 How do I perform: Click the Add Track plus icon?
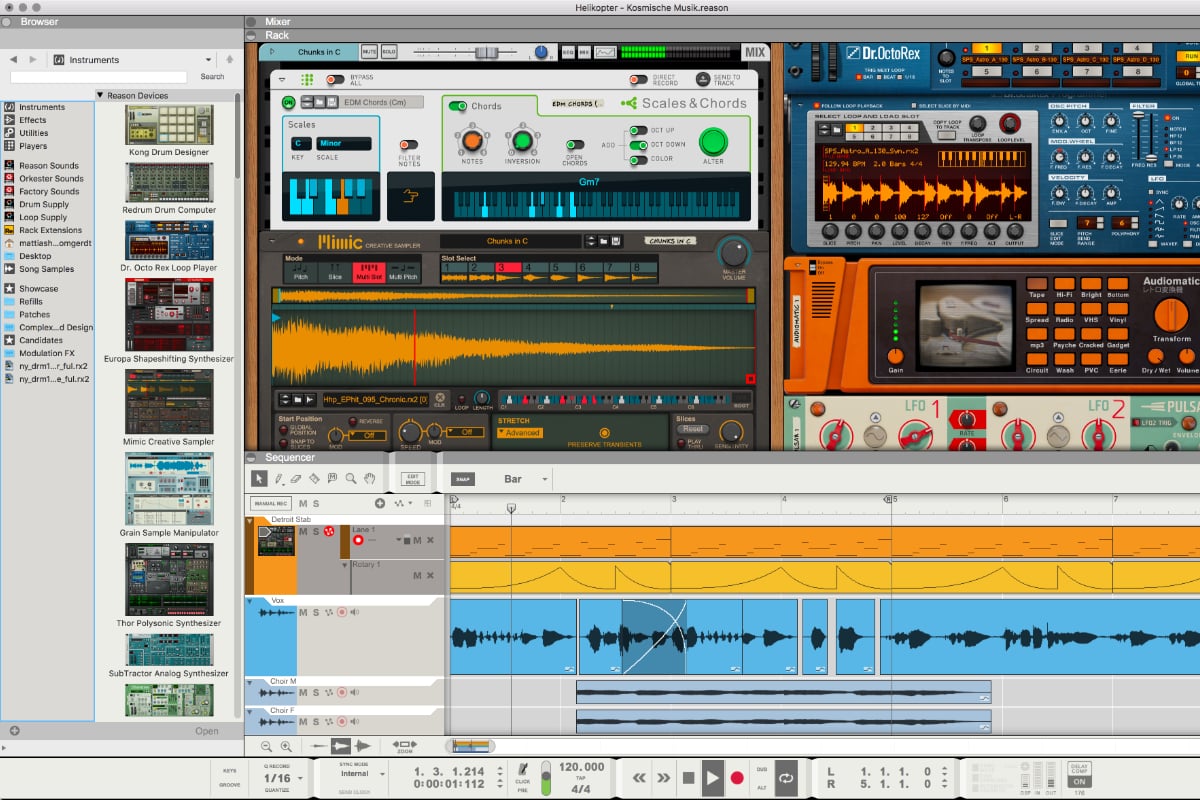(x=380, y=504)
